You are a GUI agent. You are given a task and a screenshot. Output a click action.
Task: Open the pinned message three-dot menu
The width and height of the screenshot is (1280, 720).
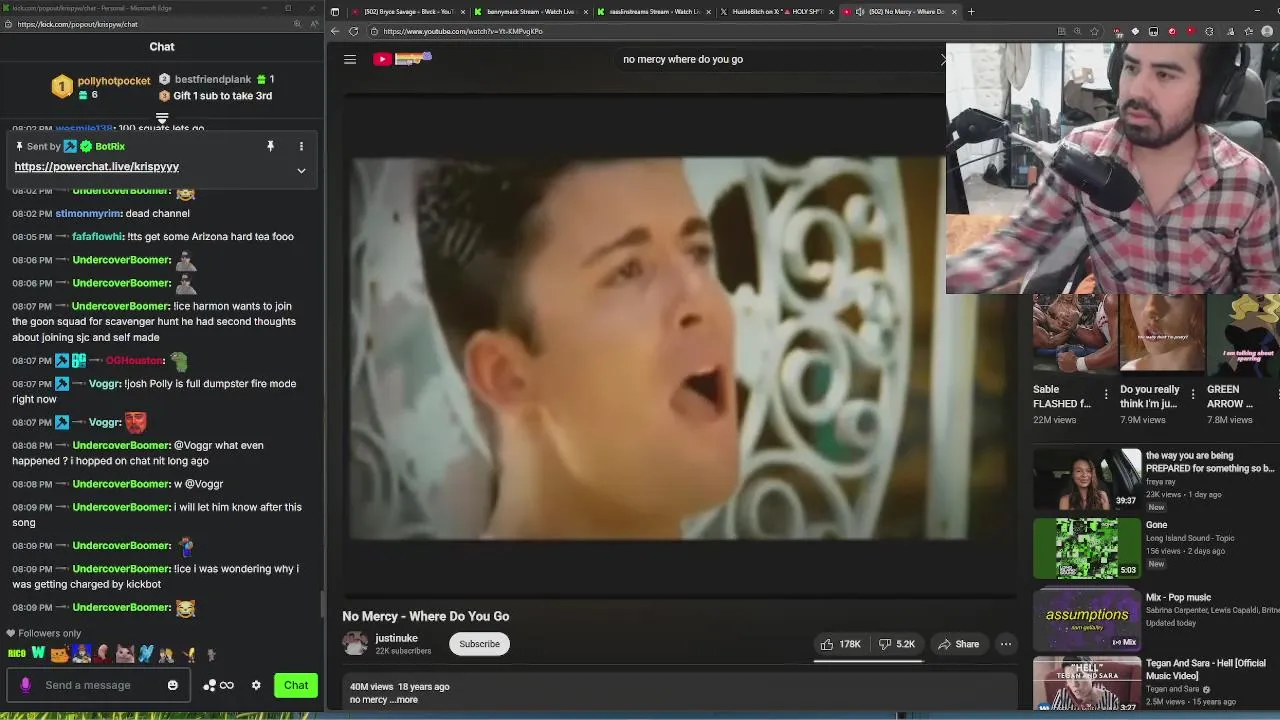[x=301, y=146]
